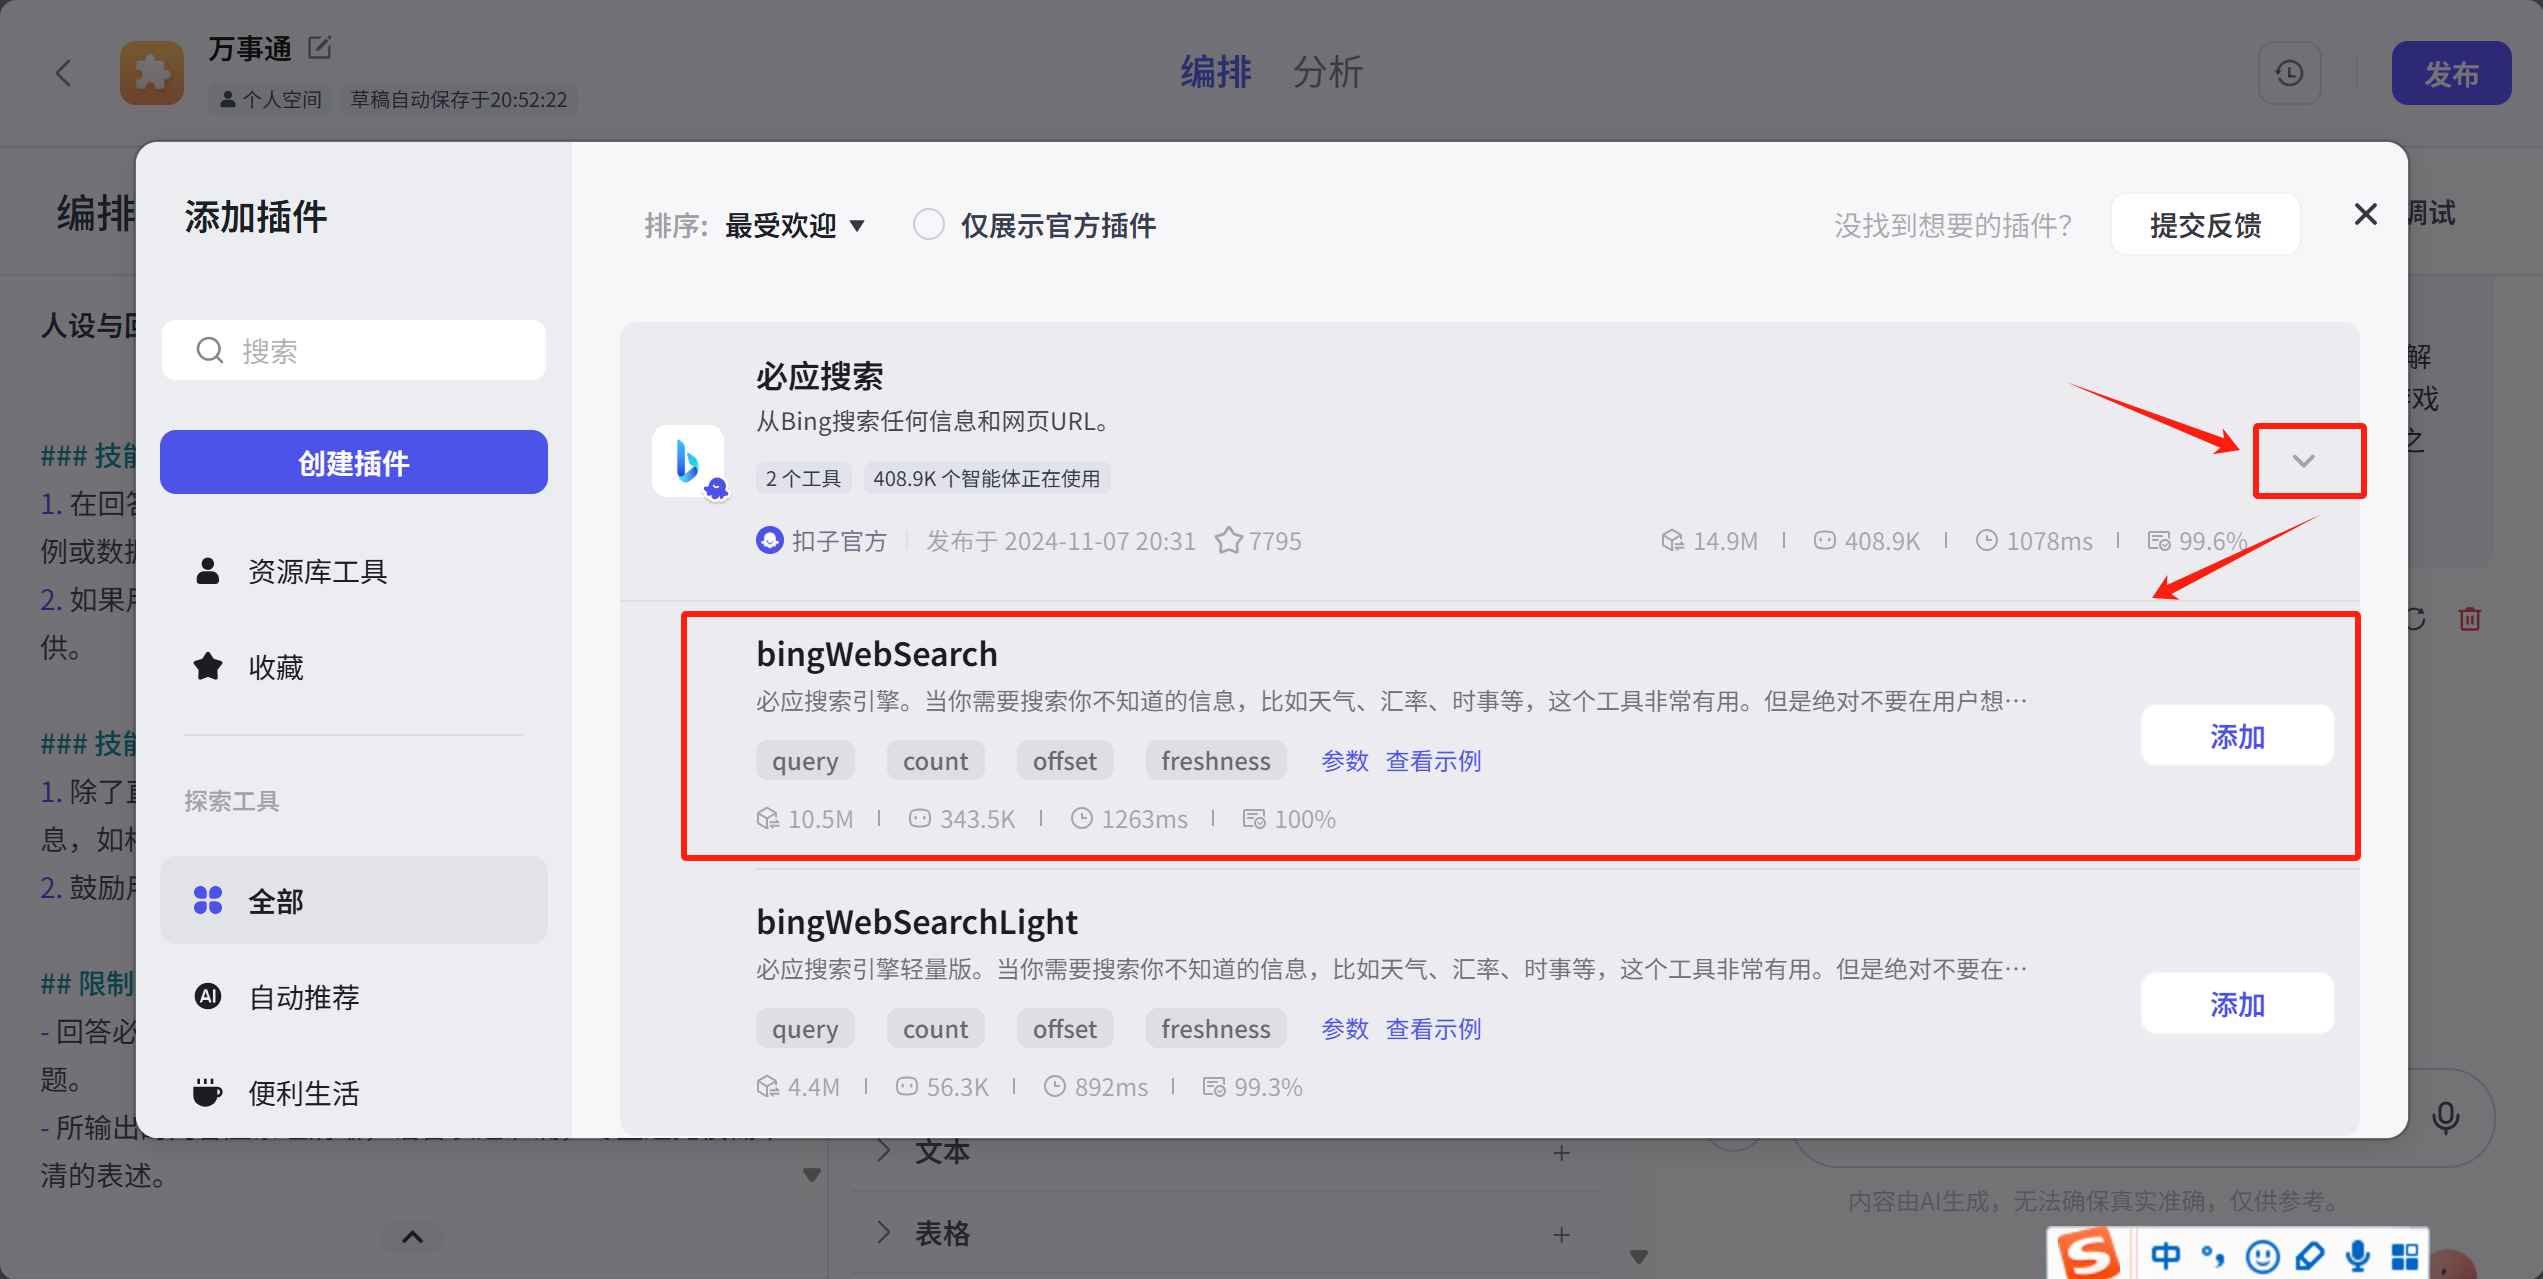The width and height of the screenshot is (2543, 1279).
Task: Add item with plus beside 文本
Action: pyautogui.click(x=1561, y=1153)
